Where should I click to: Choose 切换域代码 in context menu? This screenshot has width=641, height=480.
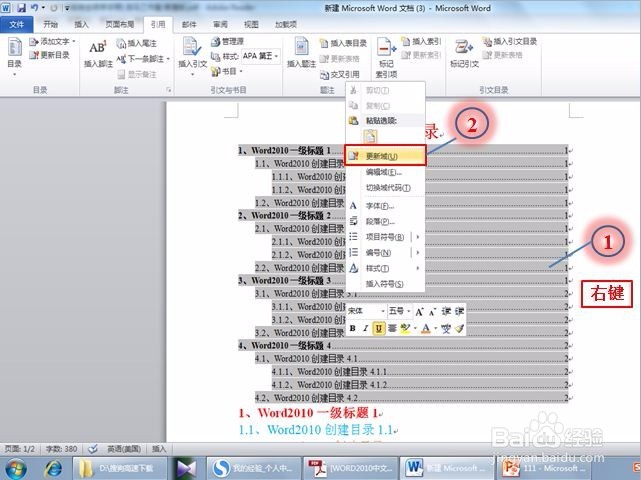point(385,188)
